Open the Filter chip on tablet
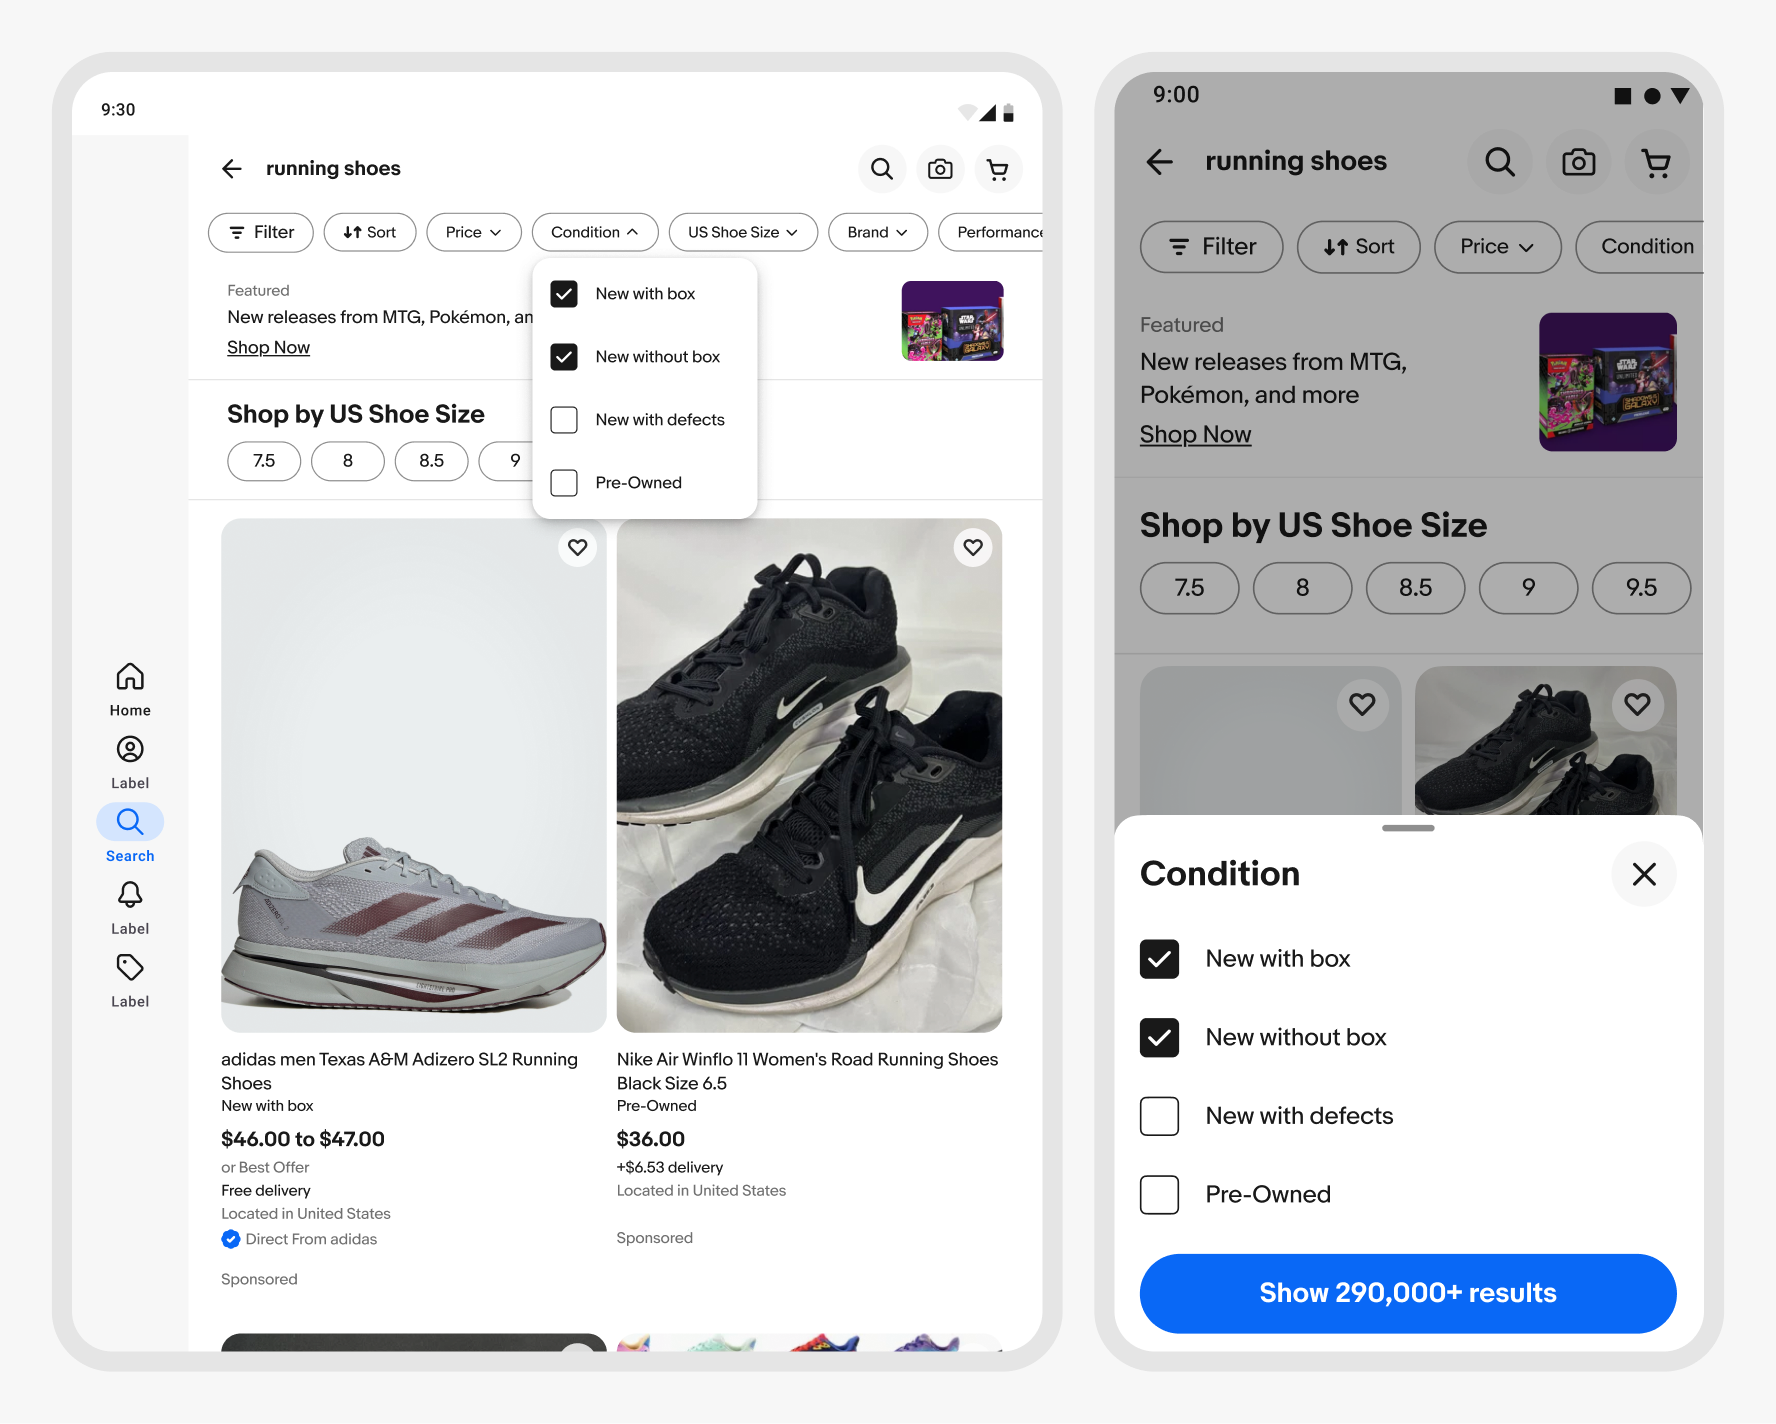Viewport: 1776px width, 1424px height. [261, 232]
